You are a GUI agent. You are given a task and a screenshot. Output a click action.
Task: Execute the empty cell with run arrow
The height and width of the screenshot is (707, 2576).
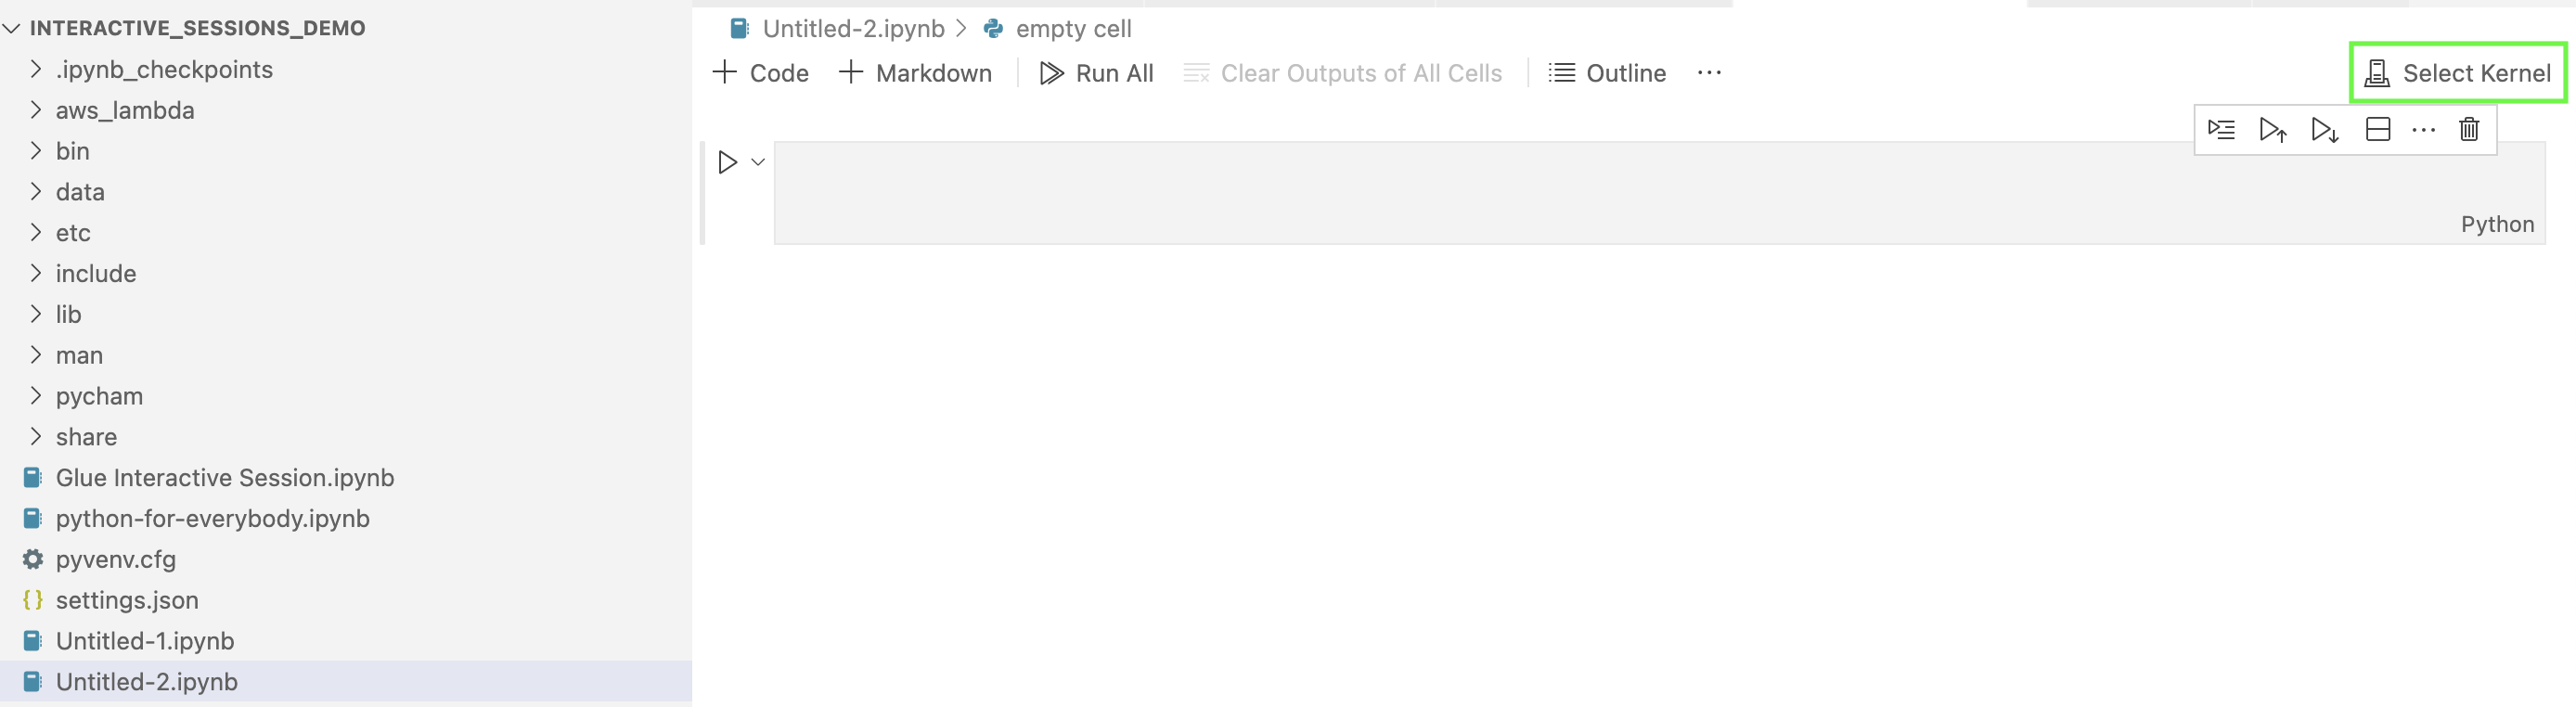(727, 161)
